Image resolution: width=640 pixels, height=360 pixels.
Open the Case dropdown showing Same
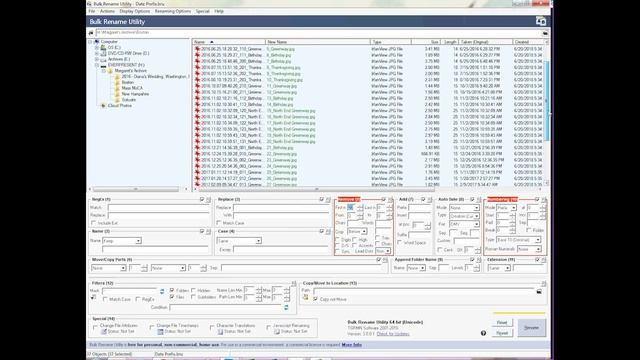[239, 241]
